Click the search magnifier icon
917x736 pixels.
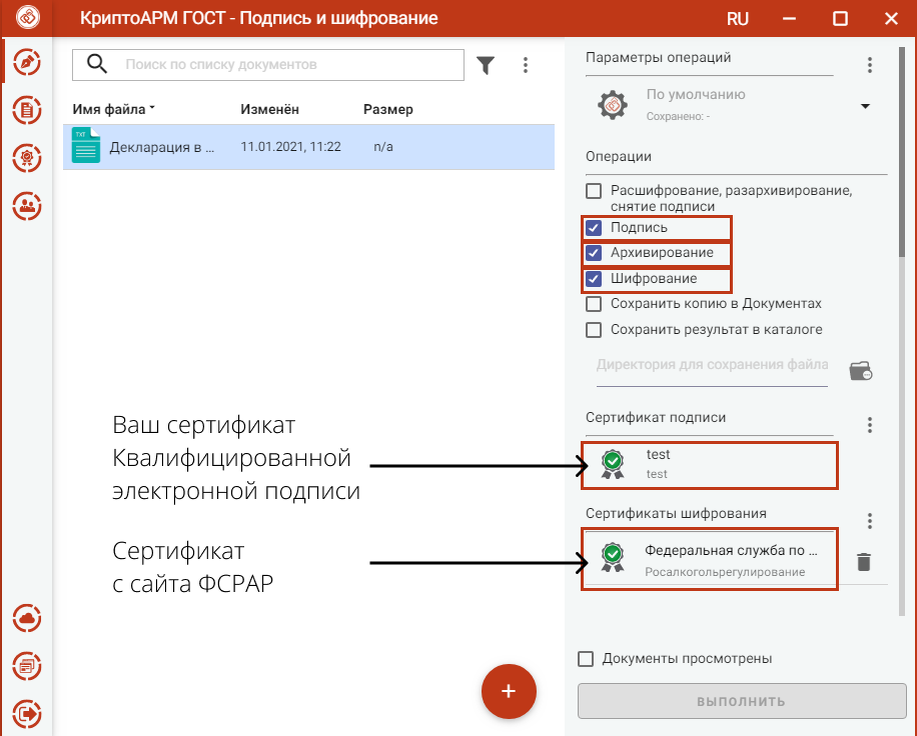tap(96, 64)
